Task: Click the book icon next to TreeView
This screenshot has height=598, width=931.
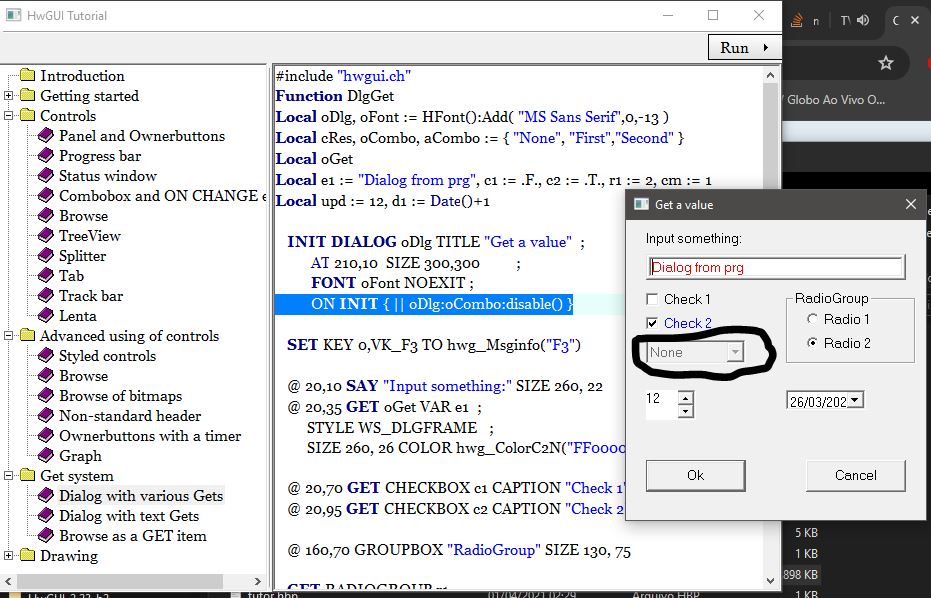Action: tap(46, 236)
